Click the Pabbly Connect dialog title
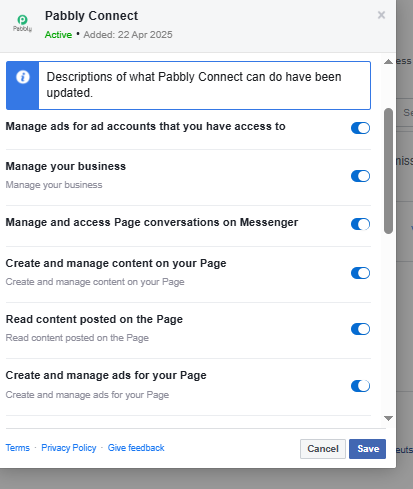Screen dimensions: 413x489 click(91, 16)
